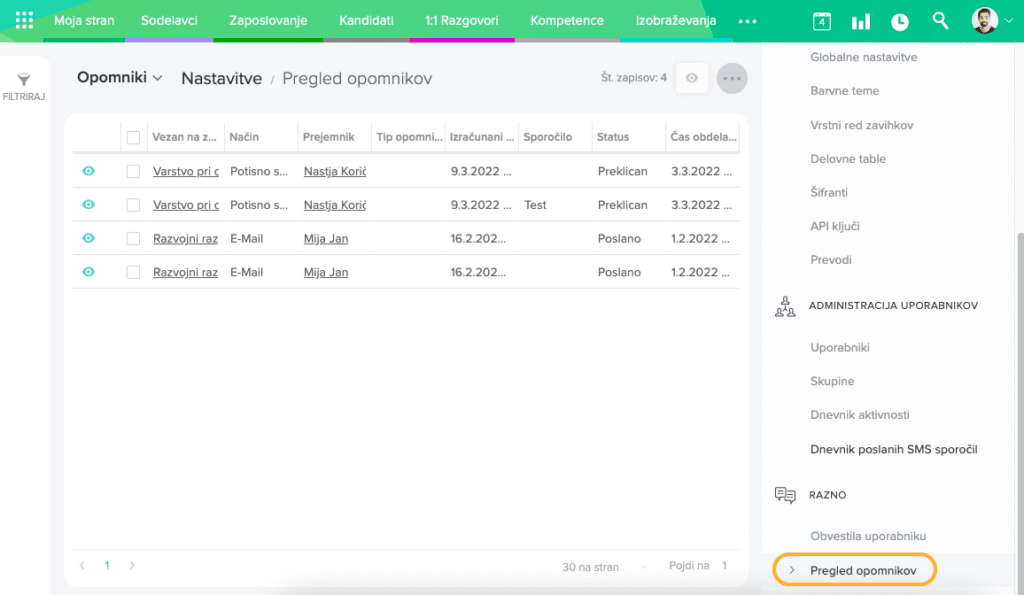
Task: View first Varstvo reminder row eye icon
Action: pos(88,171)
